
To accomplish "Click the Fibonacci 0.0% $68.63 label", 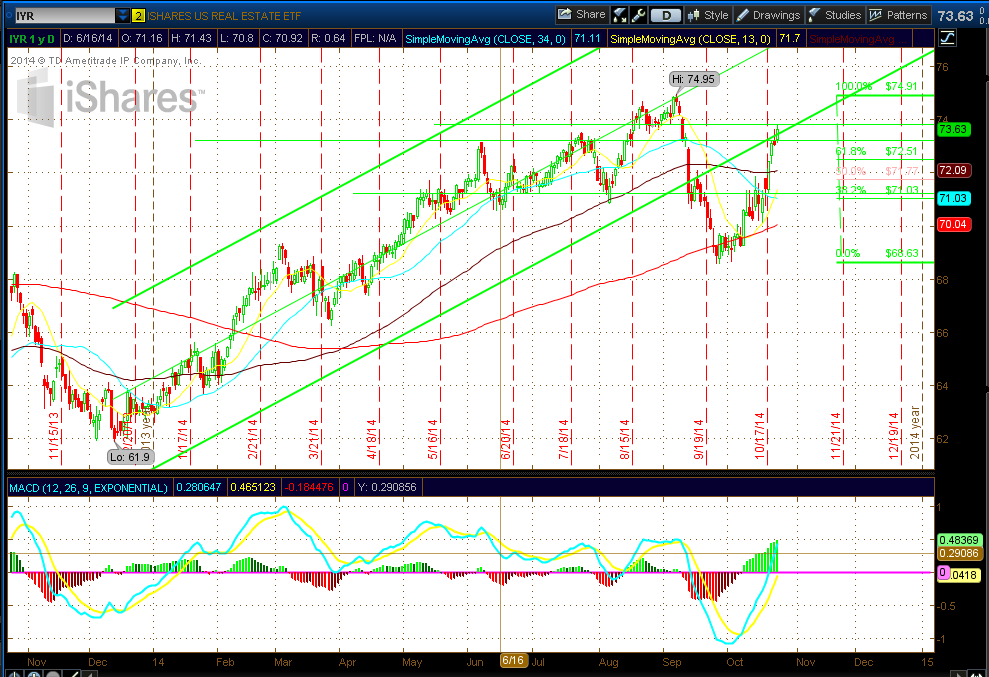I will click(x=876, y=253).
